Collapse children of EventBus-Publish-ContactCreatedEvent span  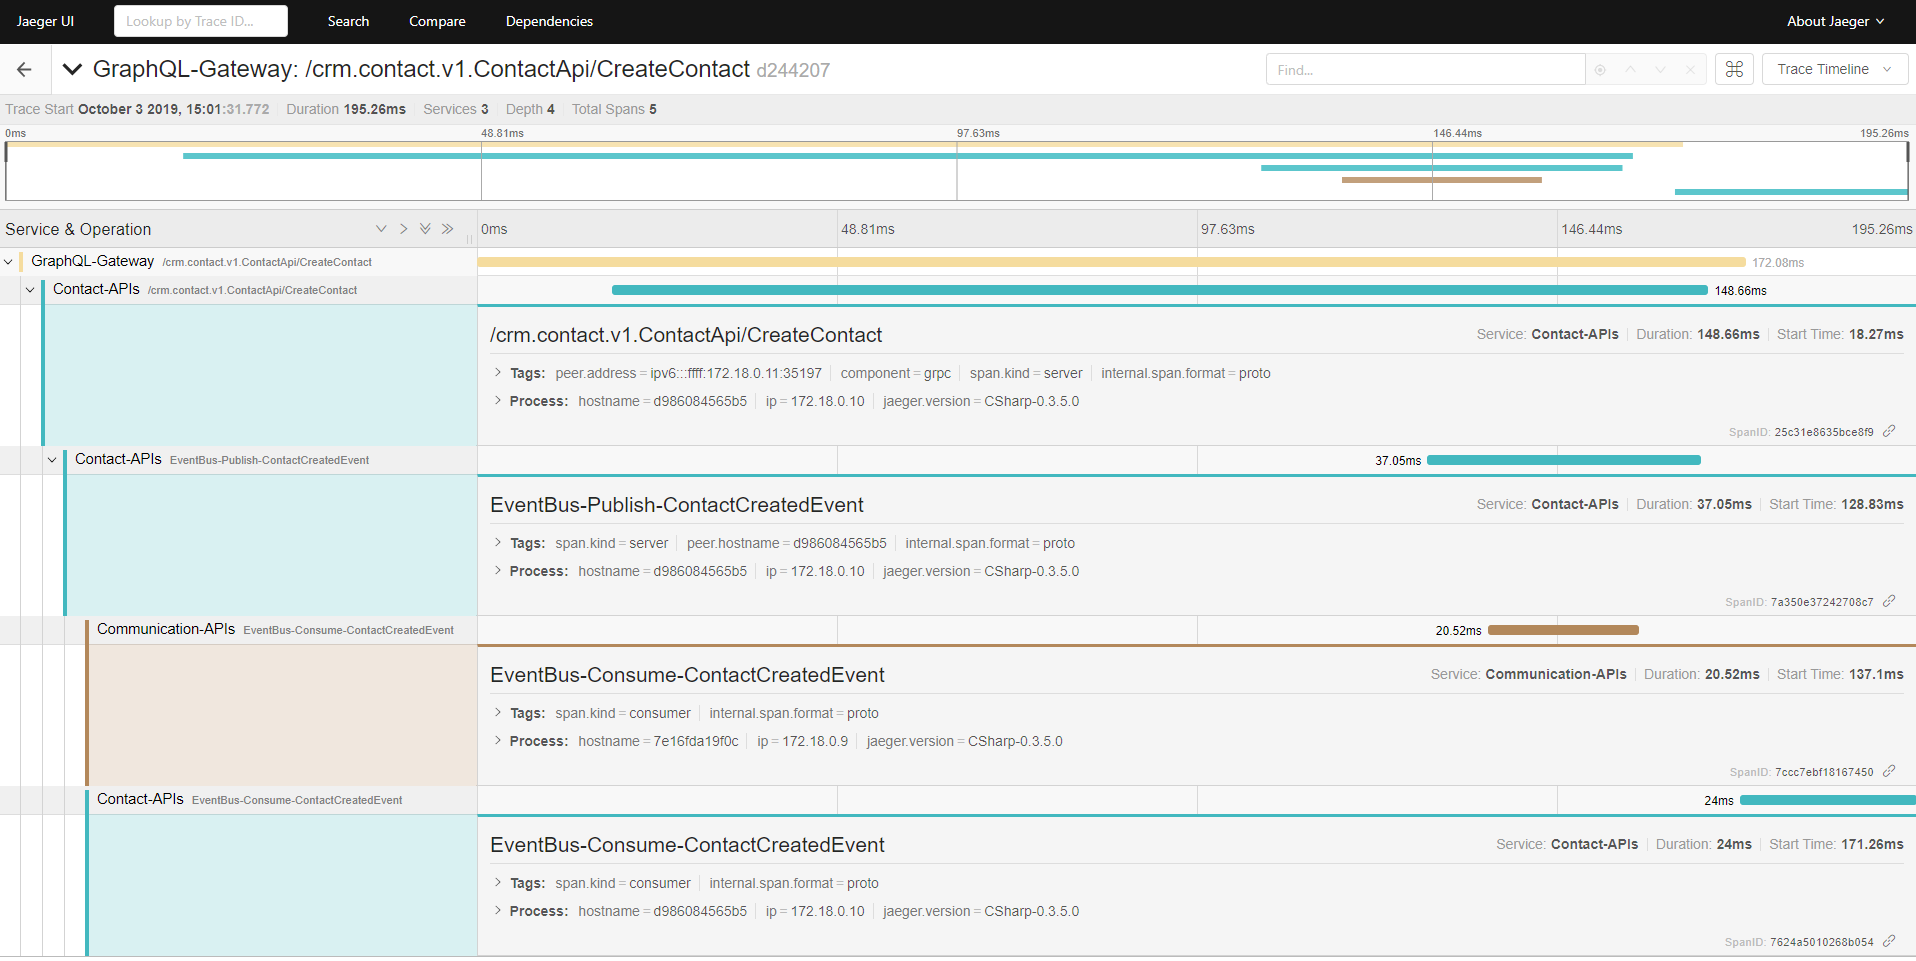(x=52, y=460)
